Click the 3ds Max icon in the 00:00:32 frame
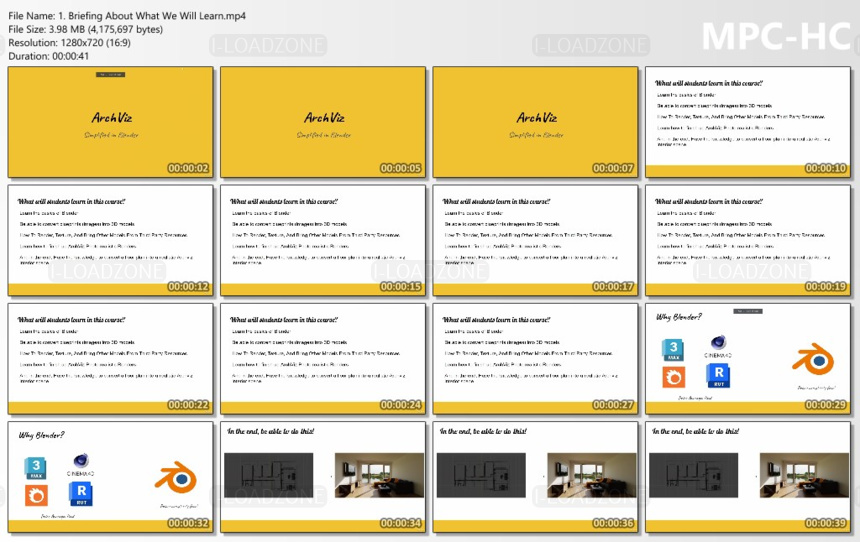Screen dimensions: 860x542 click(x=36, y=468)
